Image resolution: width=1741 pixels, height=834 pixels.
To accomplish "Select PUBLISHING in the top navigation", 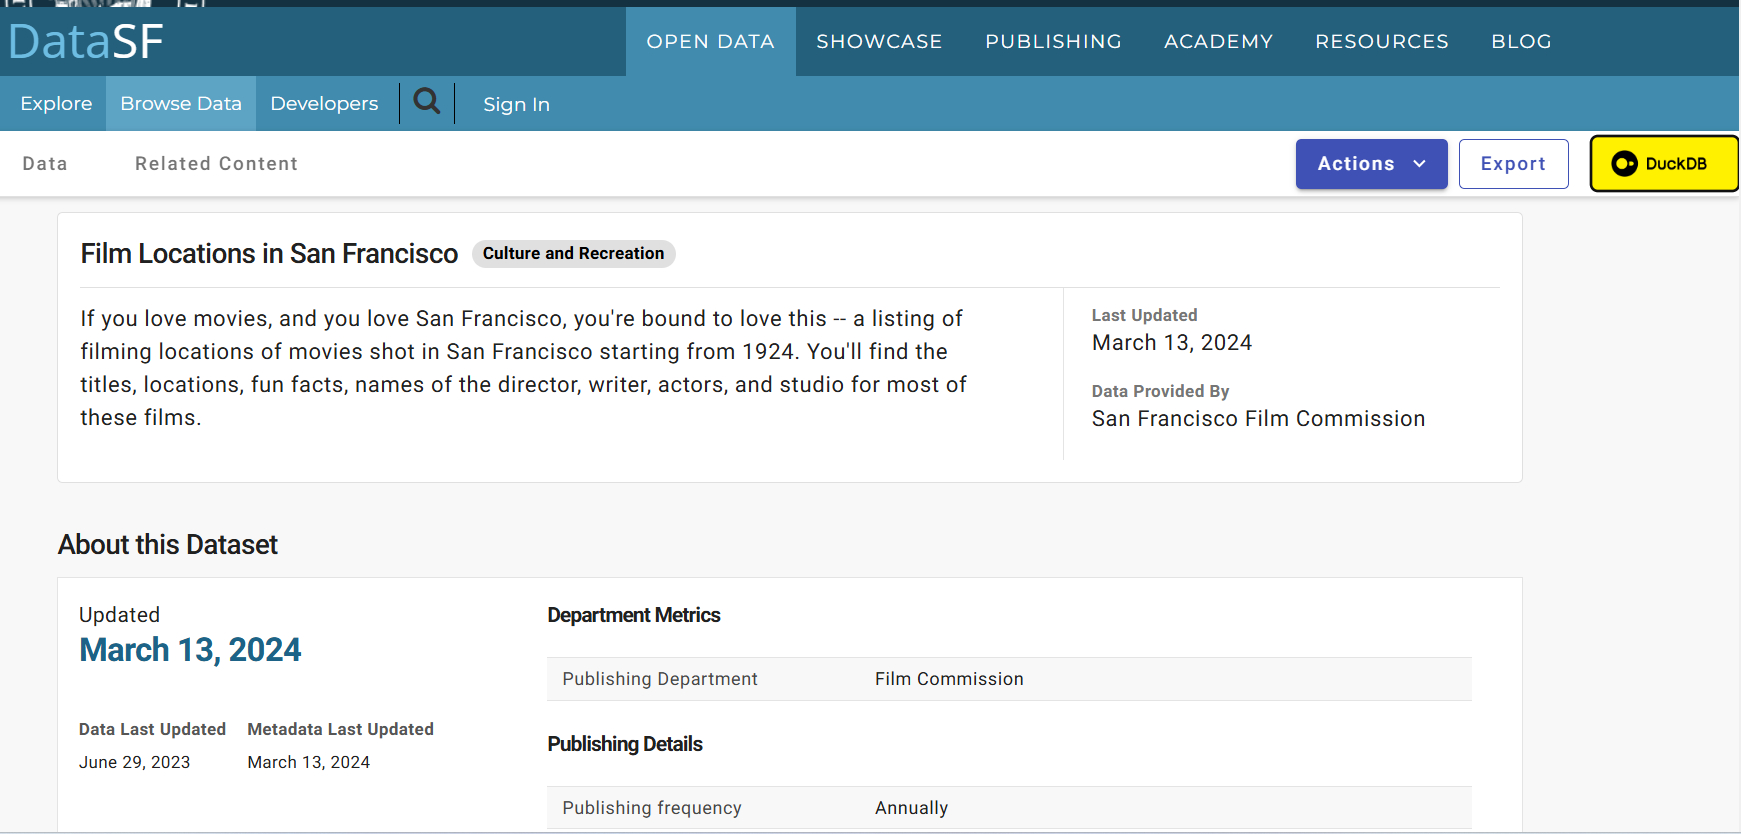I will click(x=1053, y=42).
